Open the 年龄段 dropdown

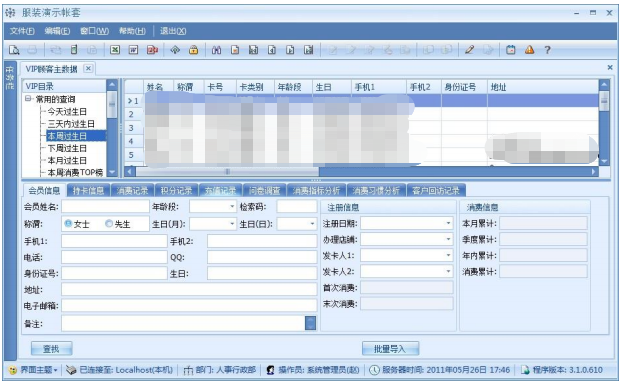(x=232, y=206)
